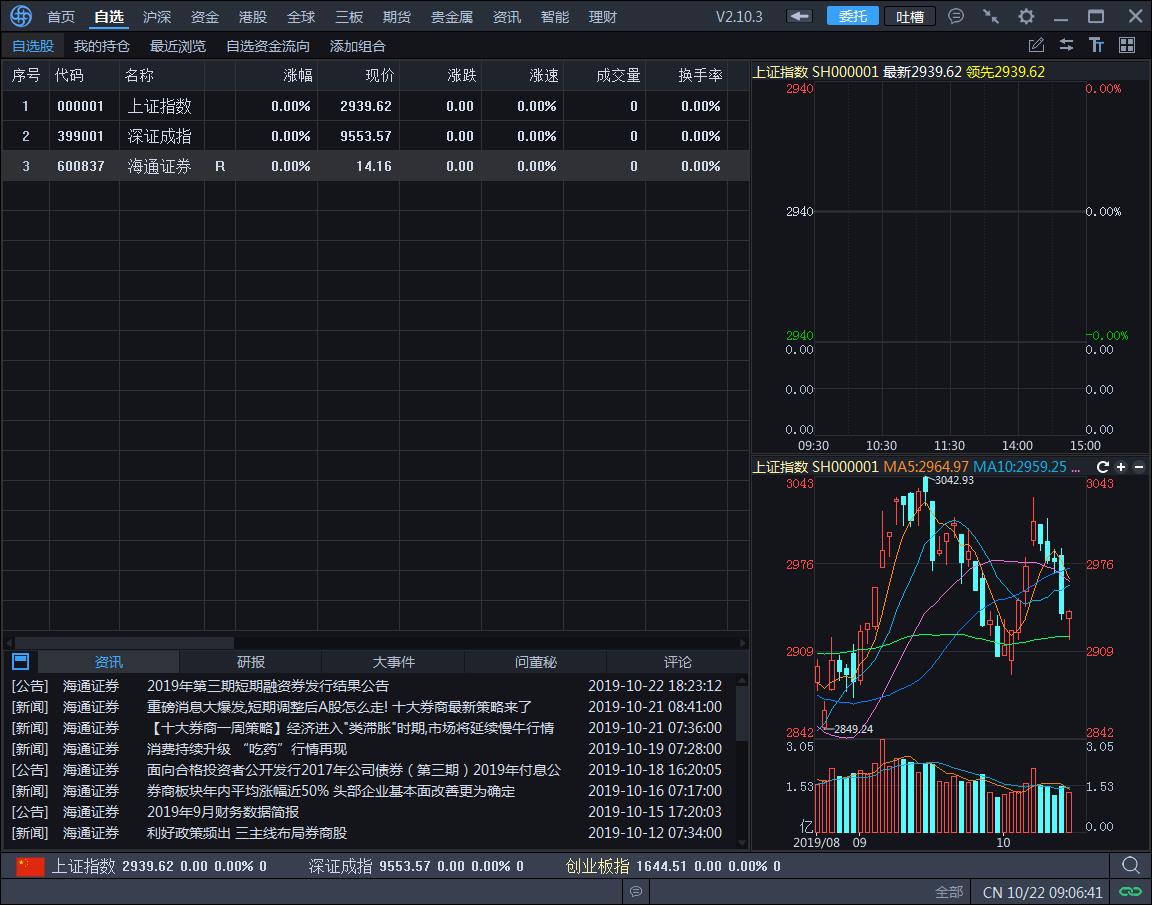1152x905 pixels.
Task: Zoom out K-line chart with minus icon
Action: 1138,467
